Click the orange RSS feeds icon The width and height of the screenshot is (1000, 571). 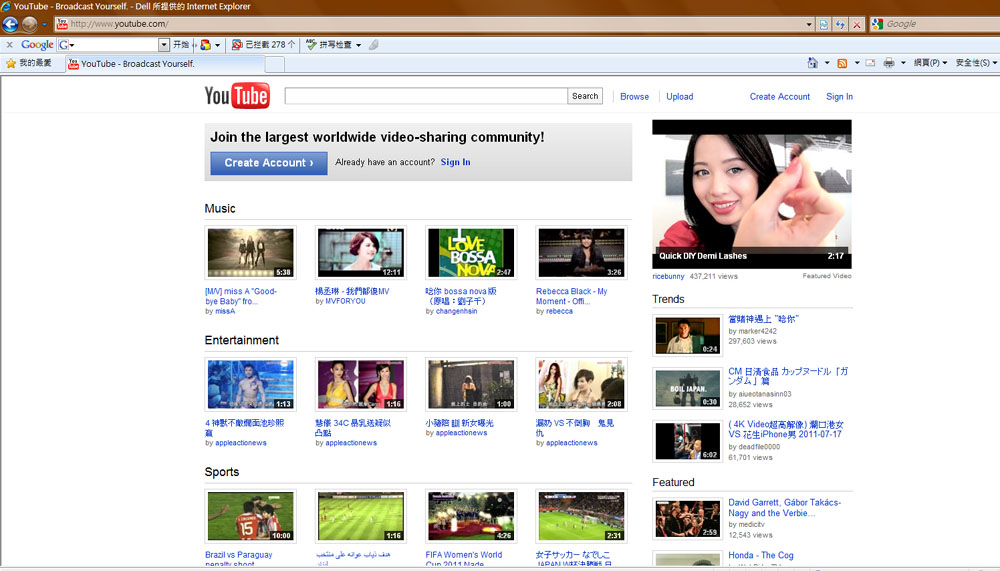pyautogui.click(x=842, y=63)
